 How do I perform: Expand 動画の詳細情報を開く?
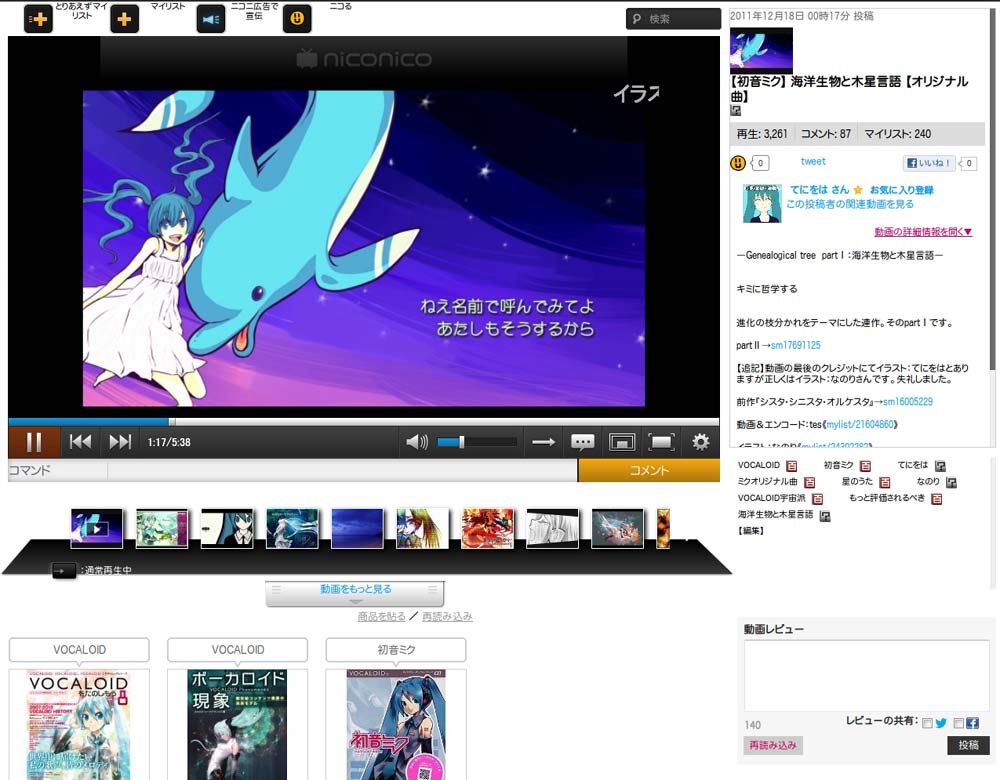pyautogui.click(x=923, y=232)
